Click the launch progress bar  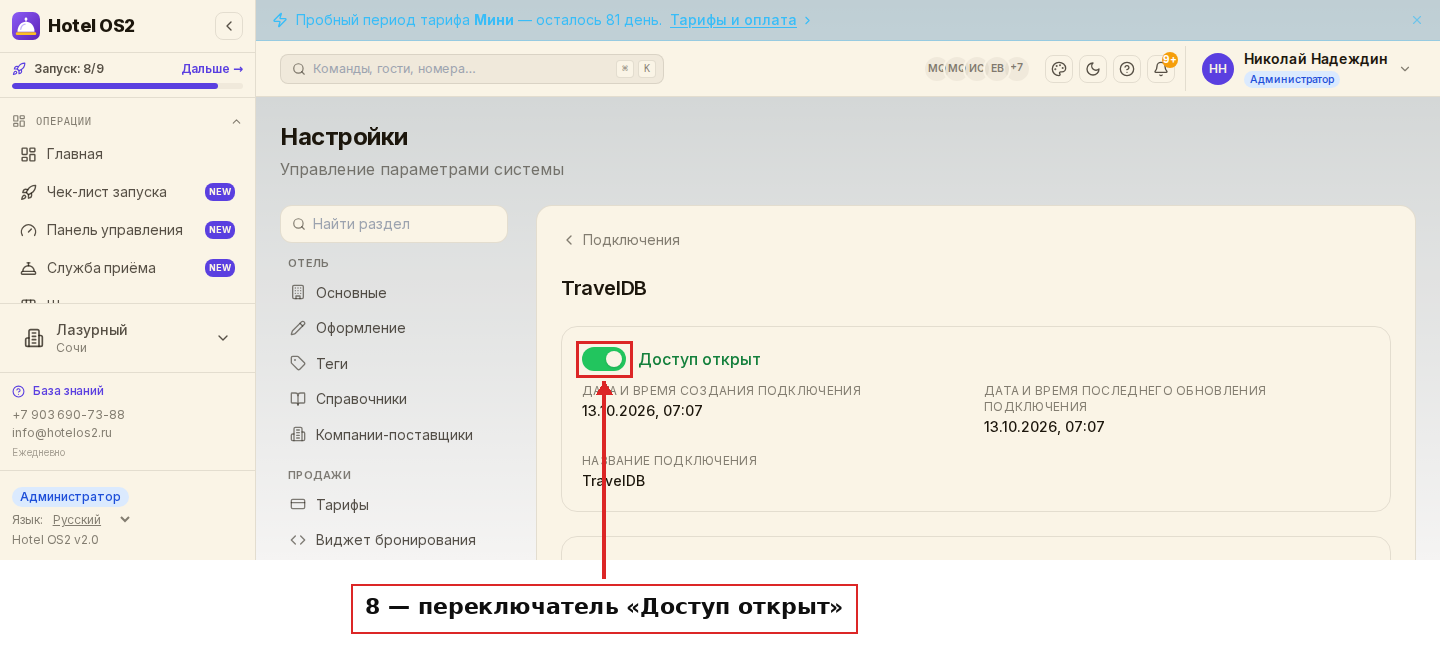click(127, 86)
